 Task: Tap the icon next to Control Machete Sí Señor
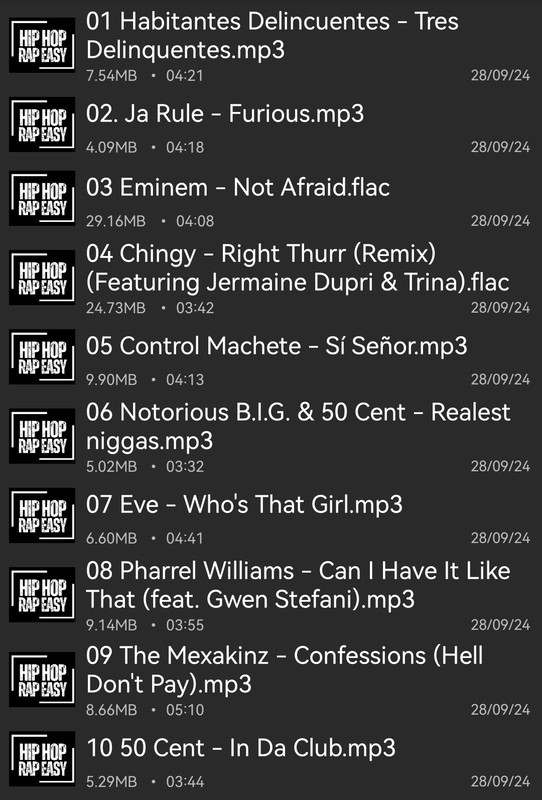42,357
